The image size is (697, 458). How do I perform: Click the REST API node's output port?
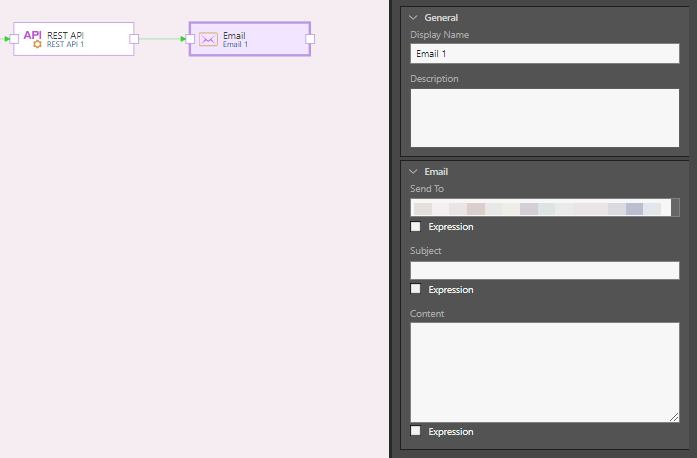click(134, 39)
